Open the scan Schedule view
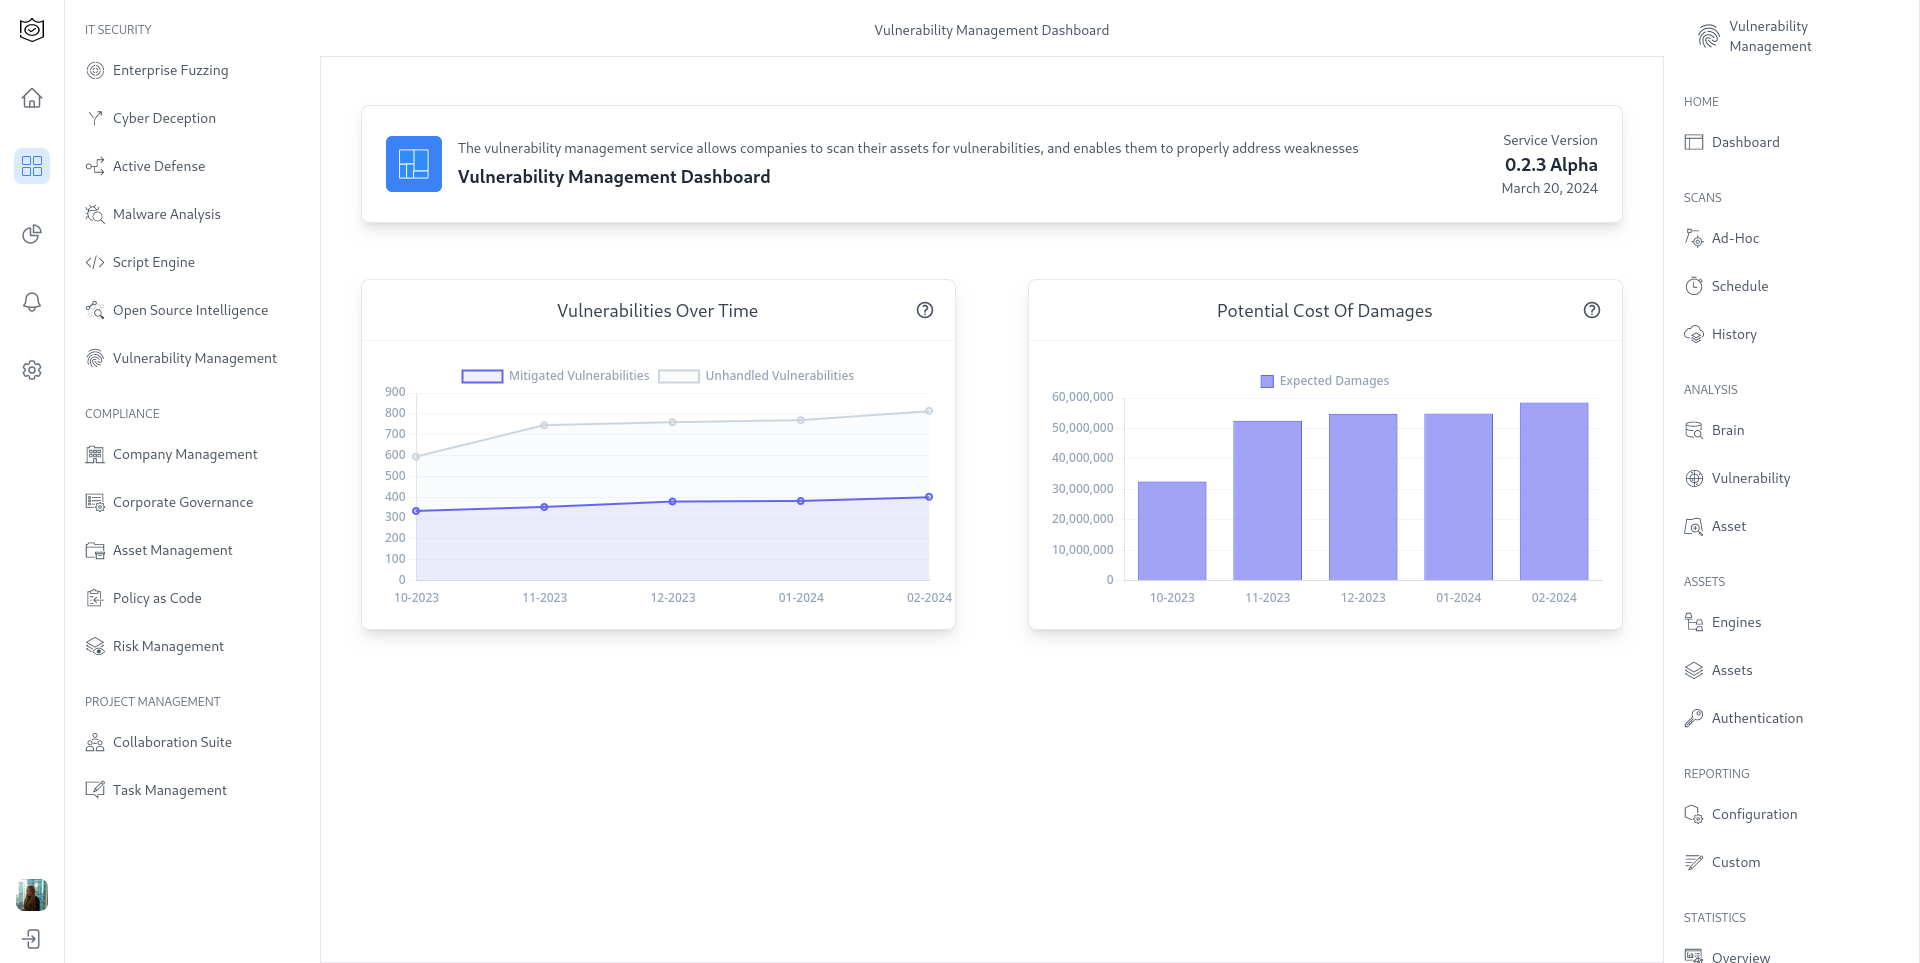 1739,286
